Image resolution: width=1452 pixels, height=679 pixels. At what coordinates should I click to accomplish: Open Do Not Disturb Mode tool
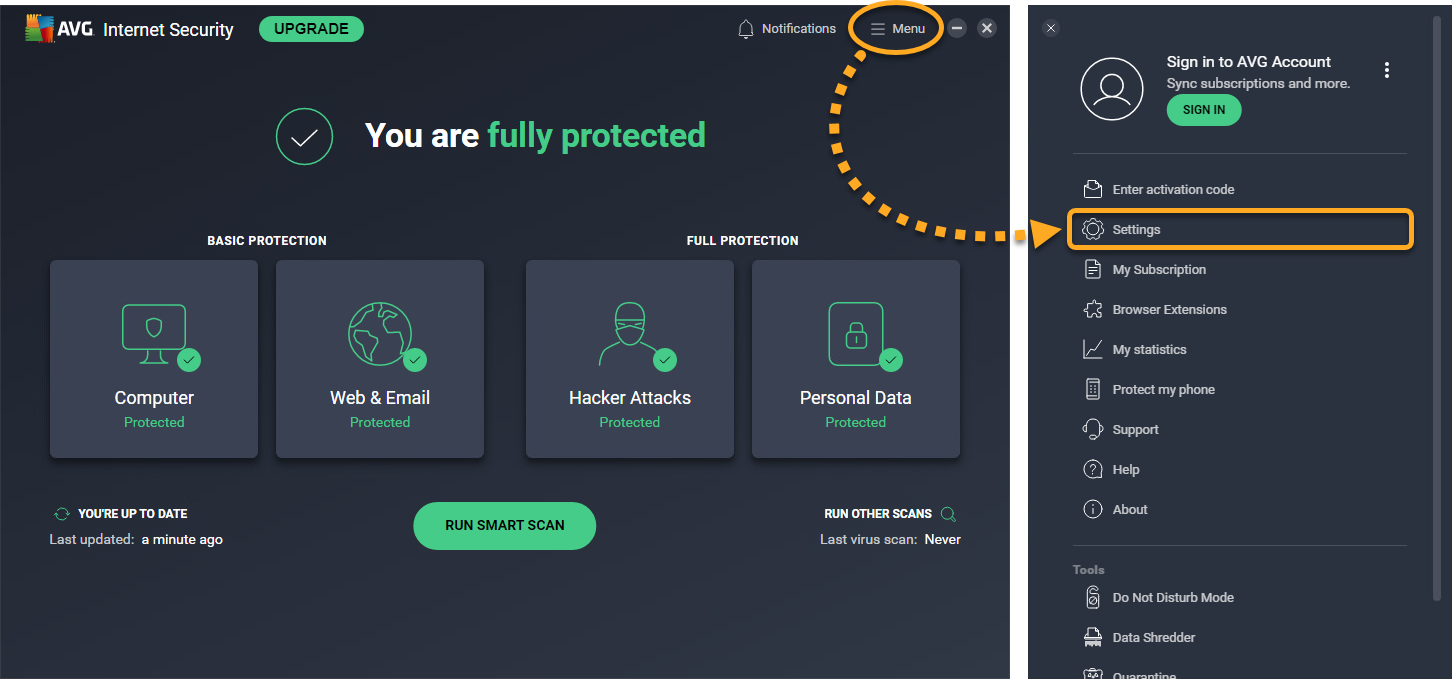click(1172, 598)
